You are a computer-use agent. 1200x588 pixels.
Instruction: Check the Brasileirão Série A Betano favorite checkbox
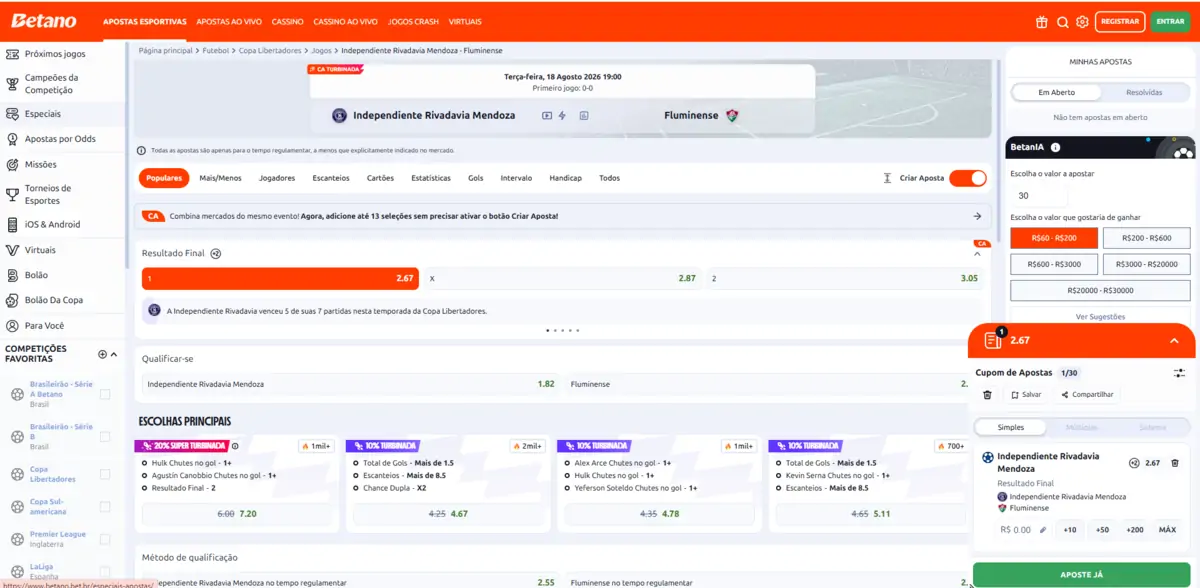105,395
